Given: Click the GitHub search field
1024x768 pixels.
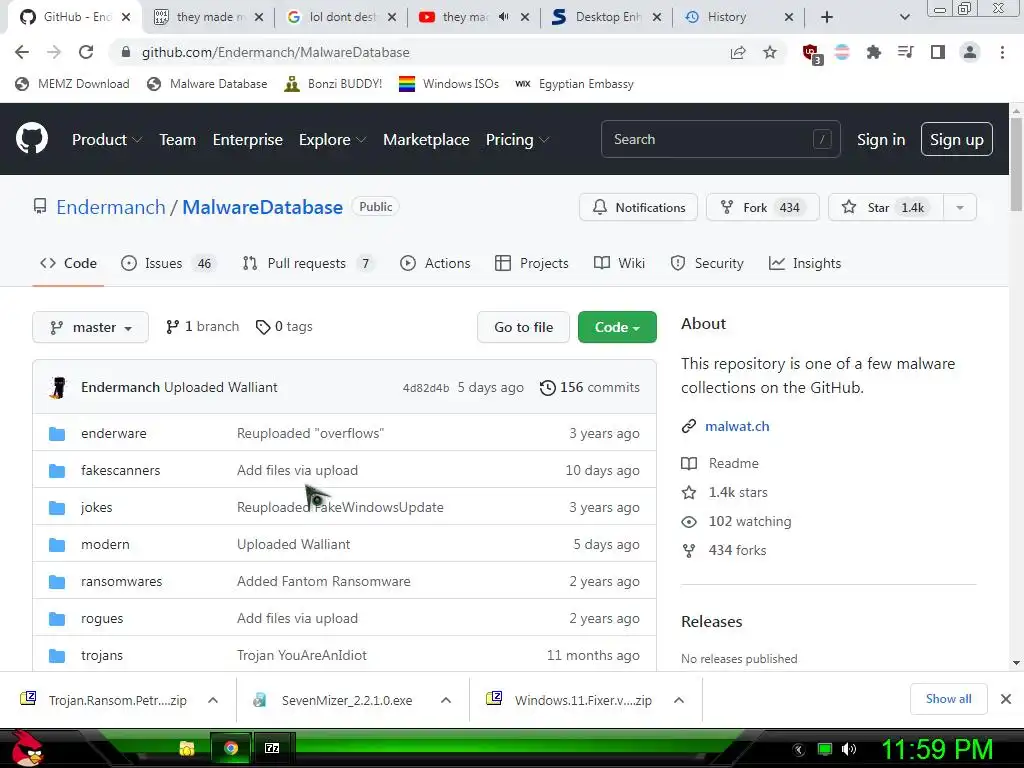Looking at the screenshot, I should 720,139.
